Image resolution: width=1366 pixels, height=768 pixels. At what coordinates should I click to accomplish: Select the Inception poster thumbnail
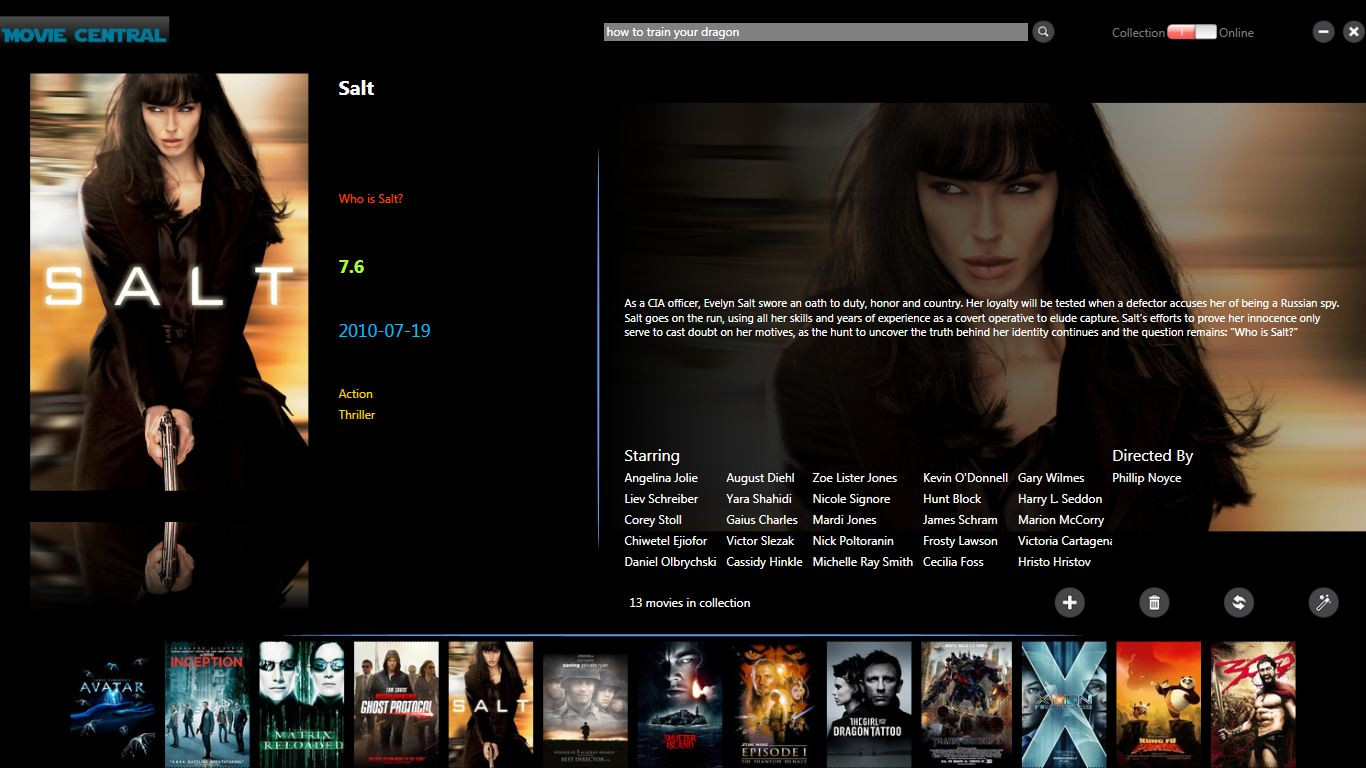(207, 705)
